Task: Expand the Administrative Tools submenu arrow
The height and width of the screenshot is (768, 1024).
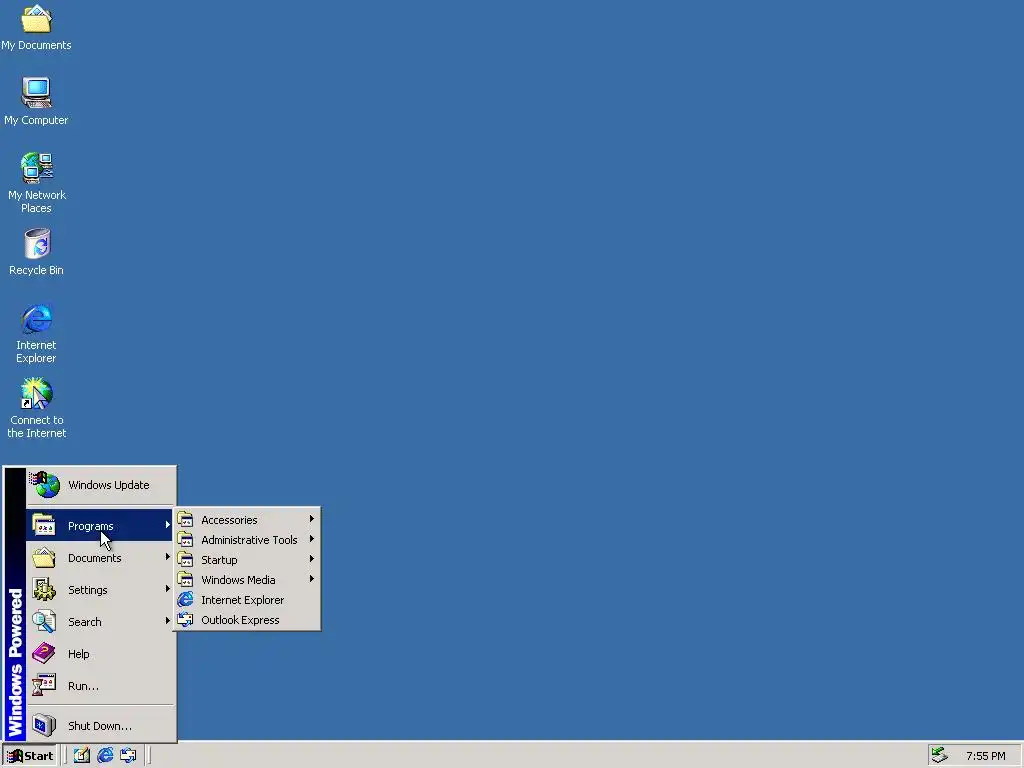Action: point(312,539)
